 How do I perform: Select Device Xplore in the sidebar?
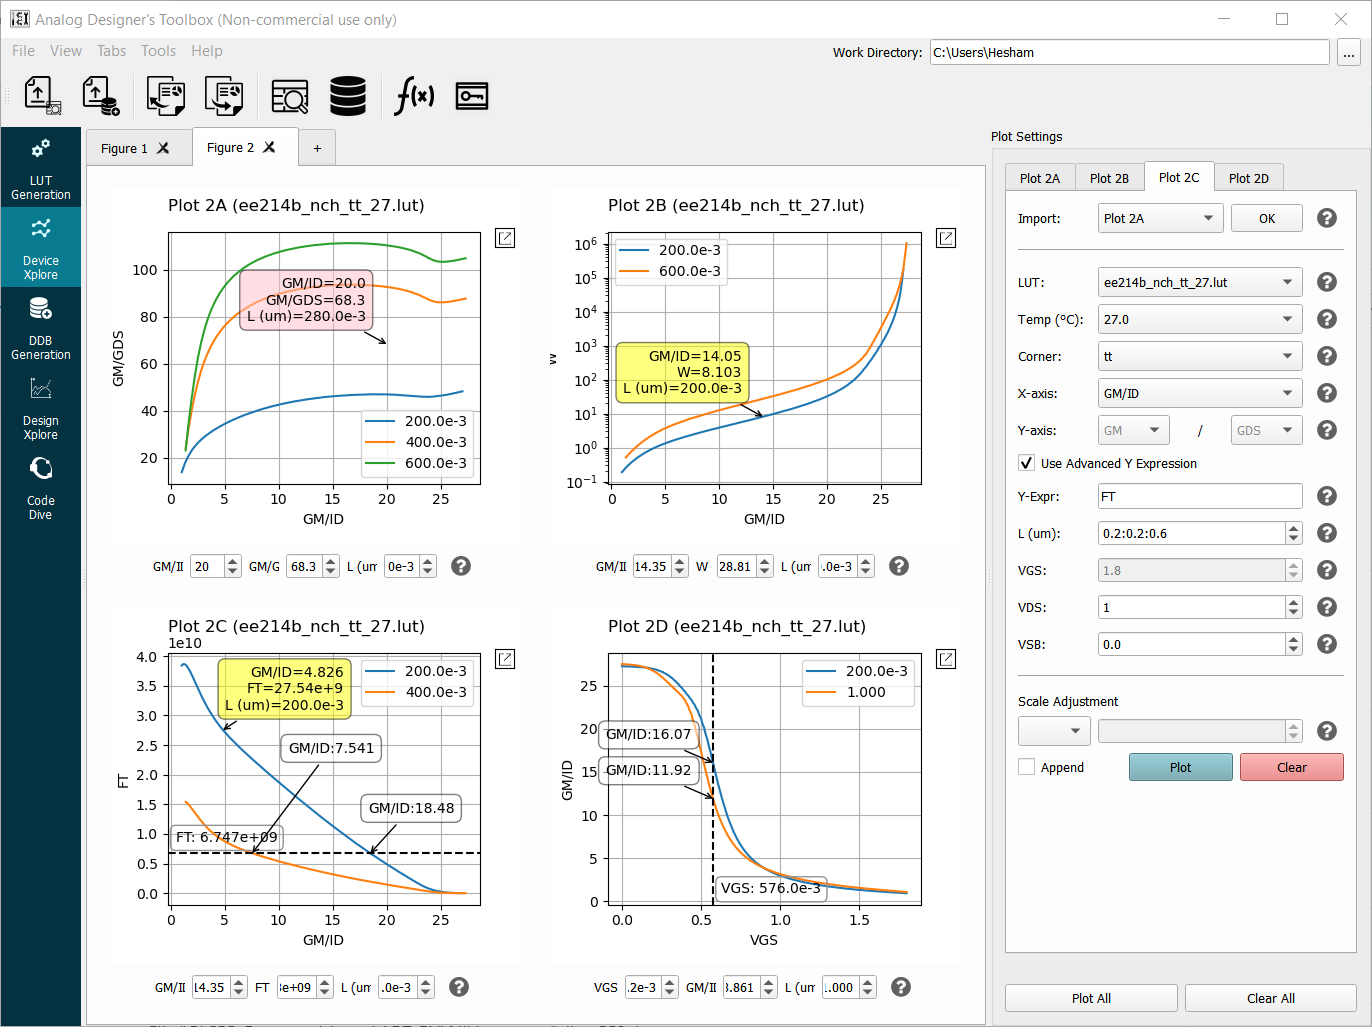[41, 249]
